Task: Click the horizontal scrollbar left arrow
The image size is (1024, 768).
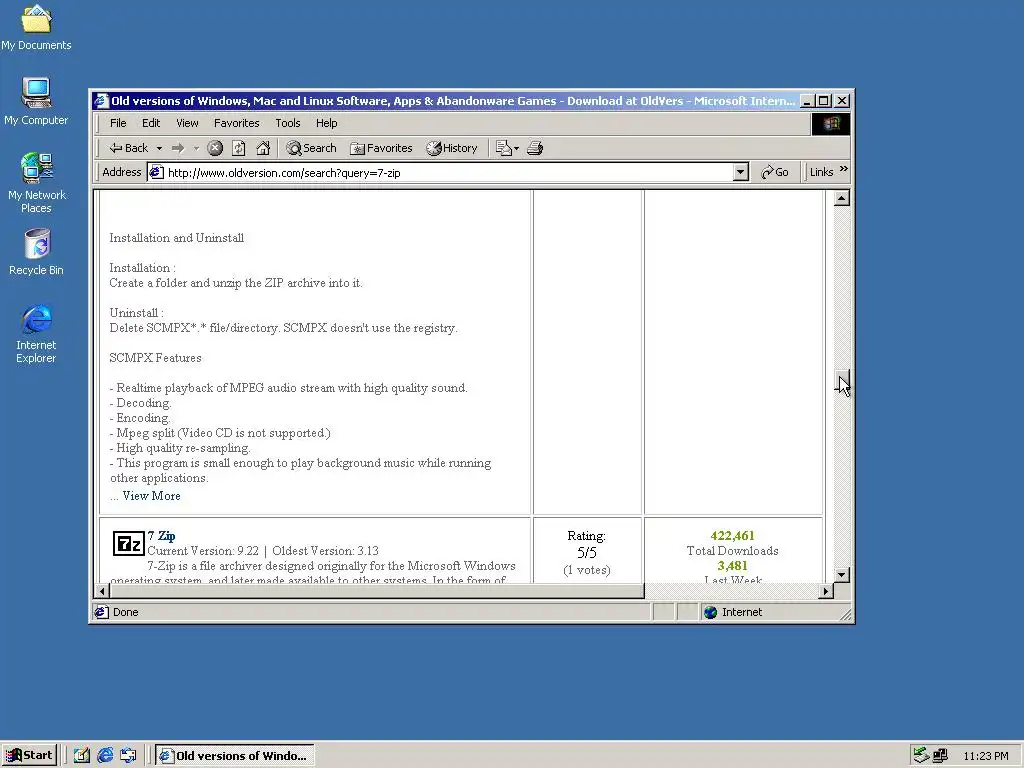Action: pos(102,591)
